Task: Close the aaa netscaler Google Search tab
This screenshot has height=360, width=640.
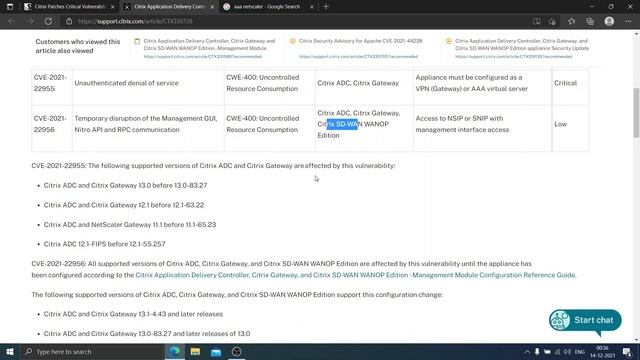Action: [x=312, y=7]
